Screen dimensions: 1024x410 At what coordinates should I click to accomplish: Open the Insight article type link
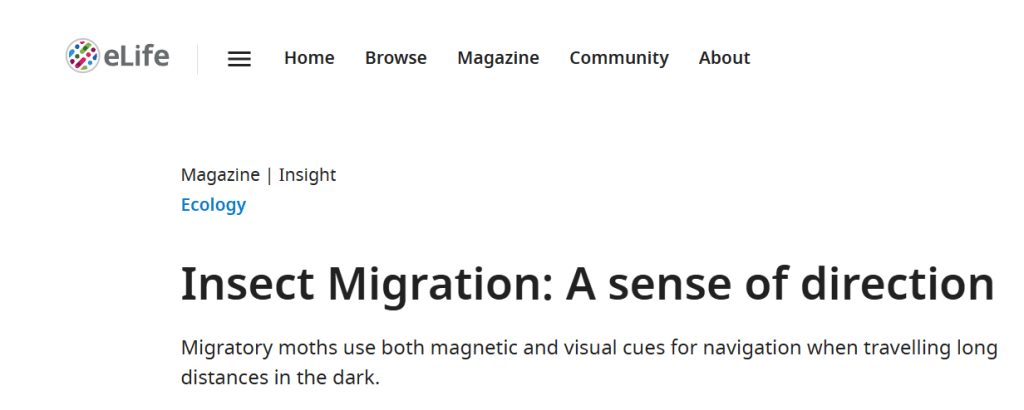(x=307, y=175)
